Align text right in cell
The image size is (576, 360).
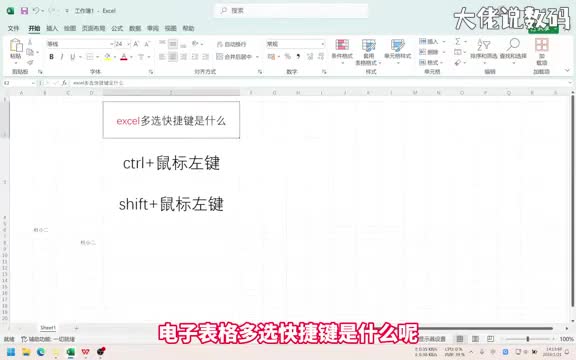coord(183,57)
